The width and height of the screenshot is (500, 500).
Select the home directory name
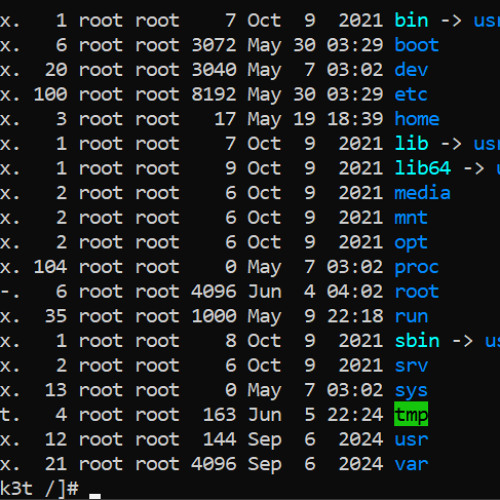tap(417, 119)
